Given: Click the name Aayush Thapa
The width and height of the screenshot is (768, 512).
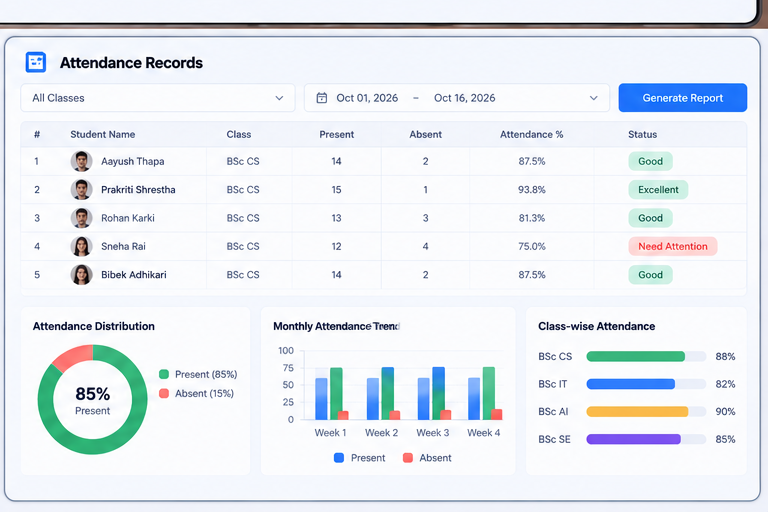Looking at the screenshot, I should [x=133, y=161].
